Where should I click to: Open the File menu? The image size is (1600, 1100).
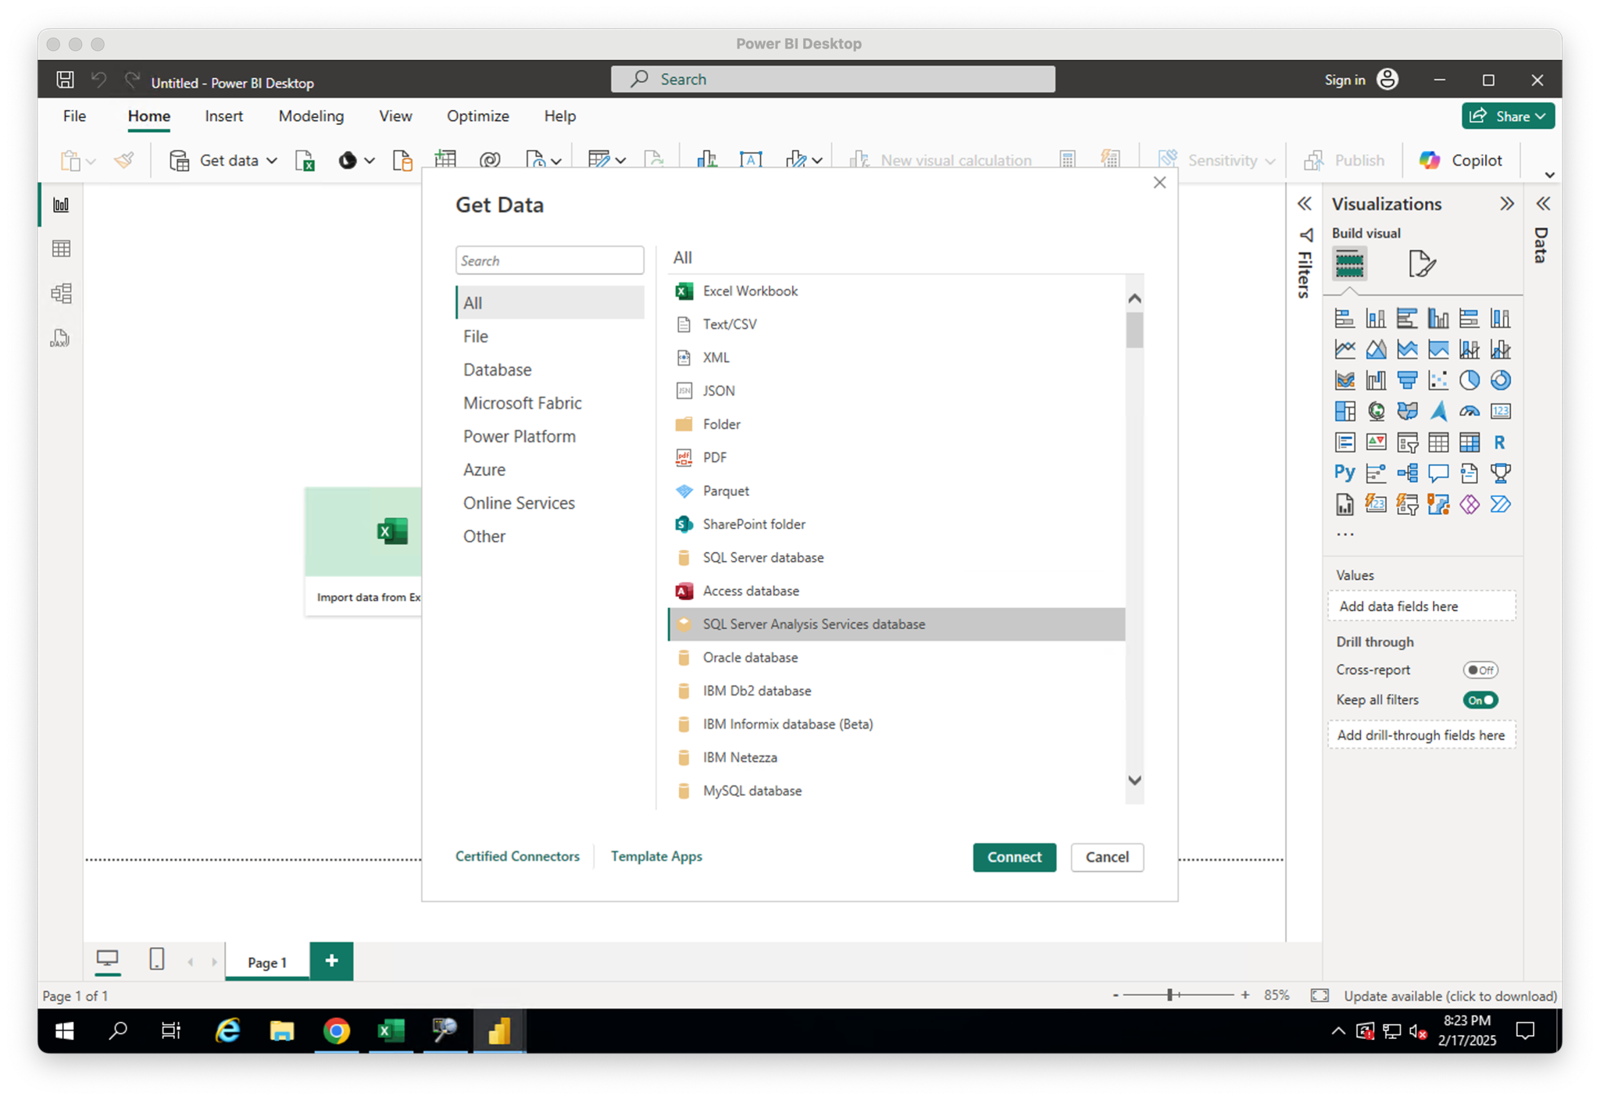(75, 116)
